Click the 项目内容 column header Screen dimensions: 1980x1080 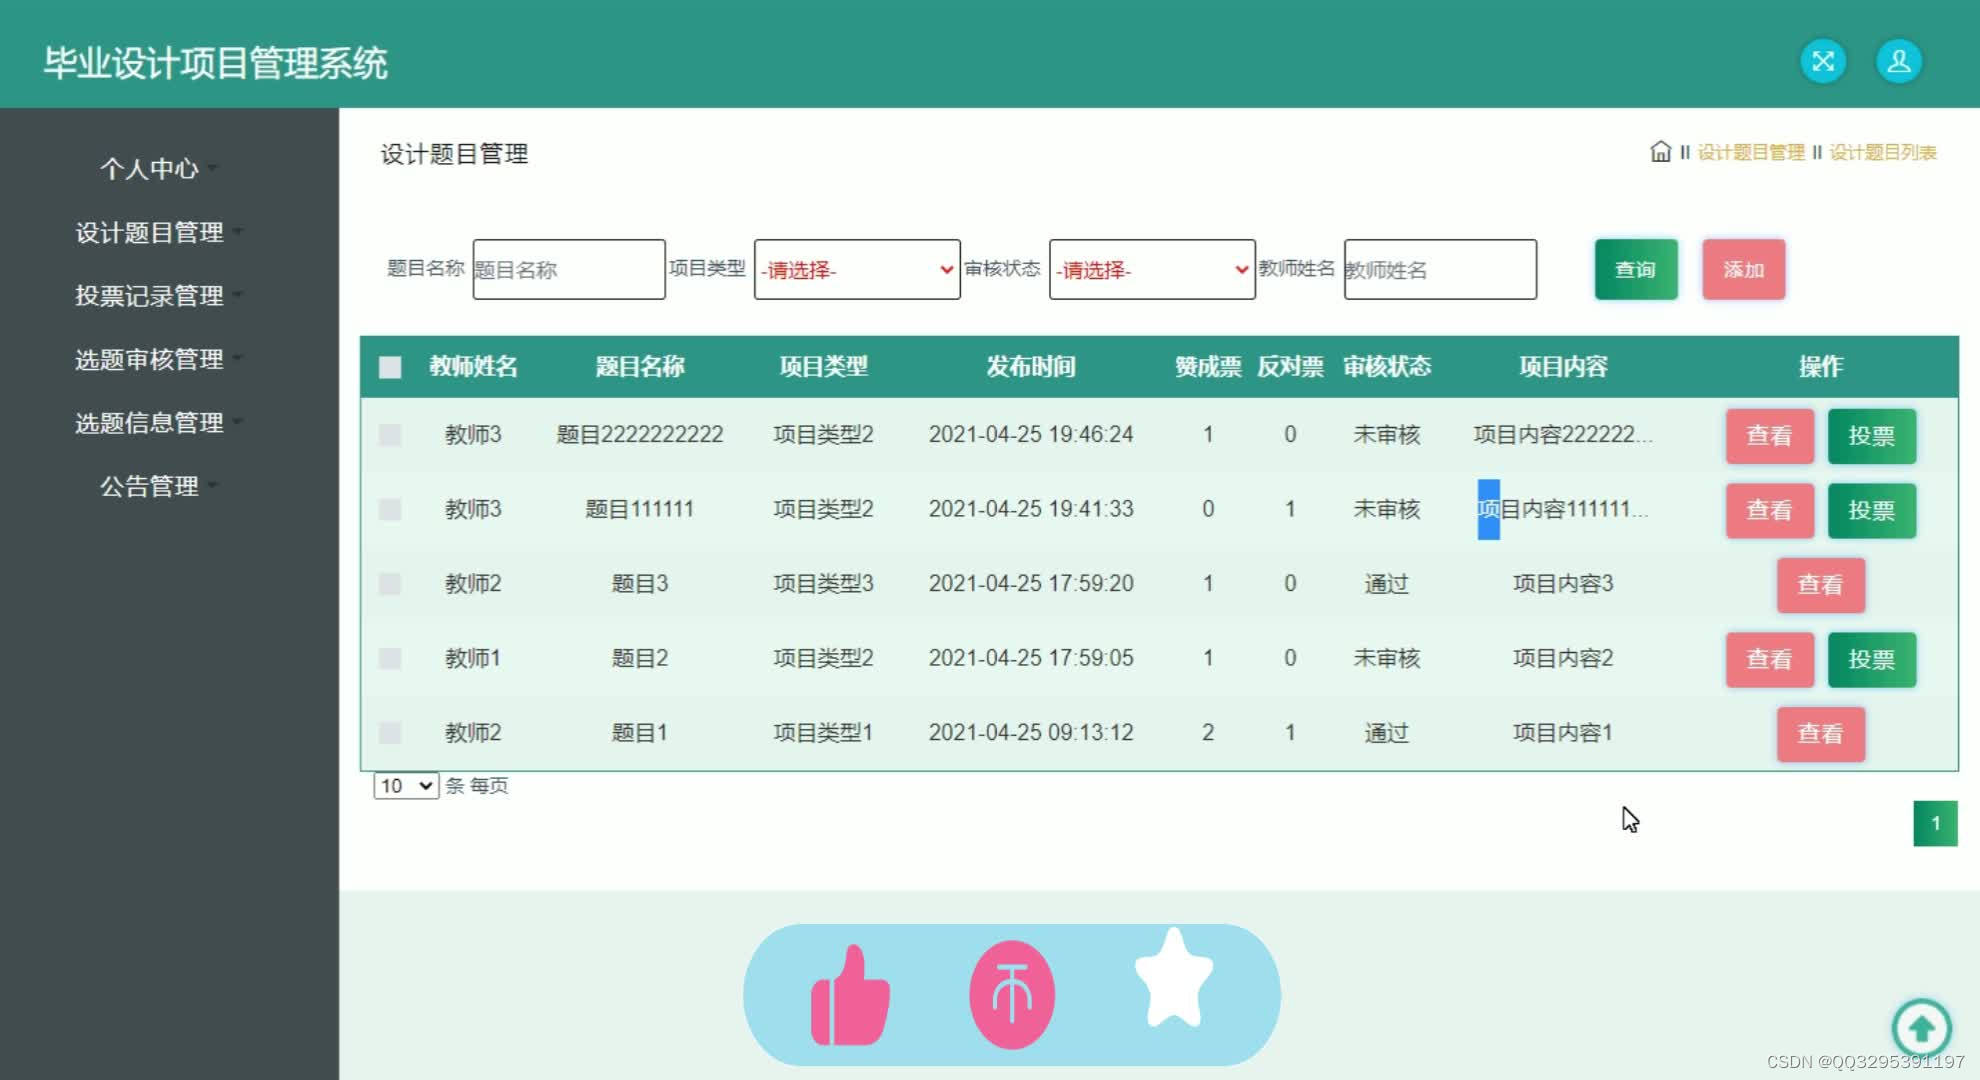tap(1563, 367)
